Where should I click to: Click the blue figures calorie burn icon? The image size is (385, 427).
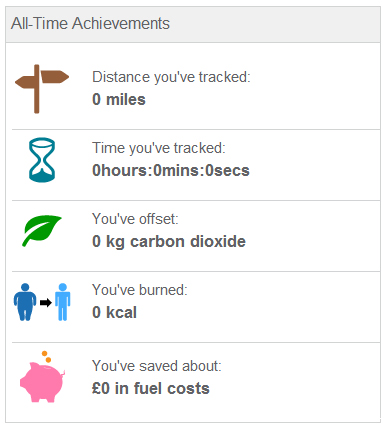point(42,302)
